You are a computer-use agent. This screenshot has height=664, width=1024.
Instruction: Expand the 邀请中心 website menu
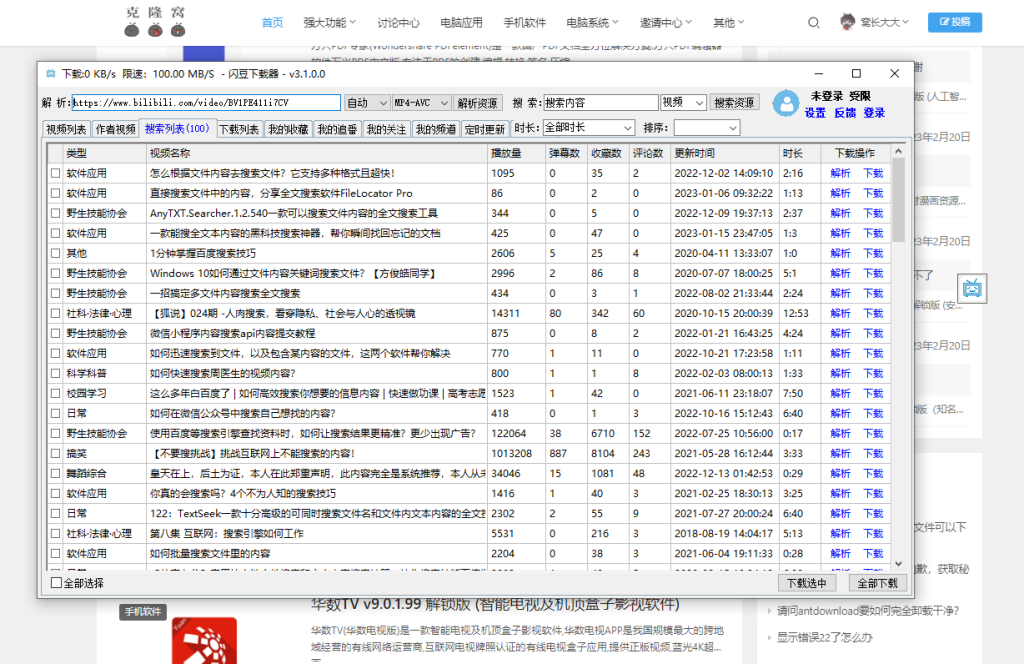(665, 23)
